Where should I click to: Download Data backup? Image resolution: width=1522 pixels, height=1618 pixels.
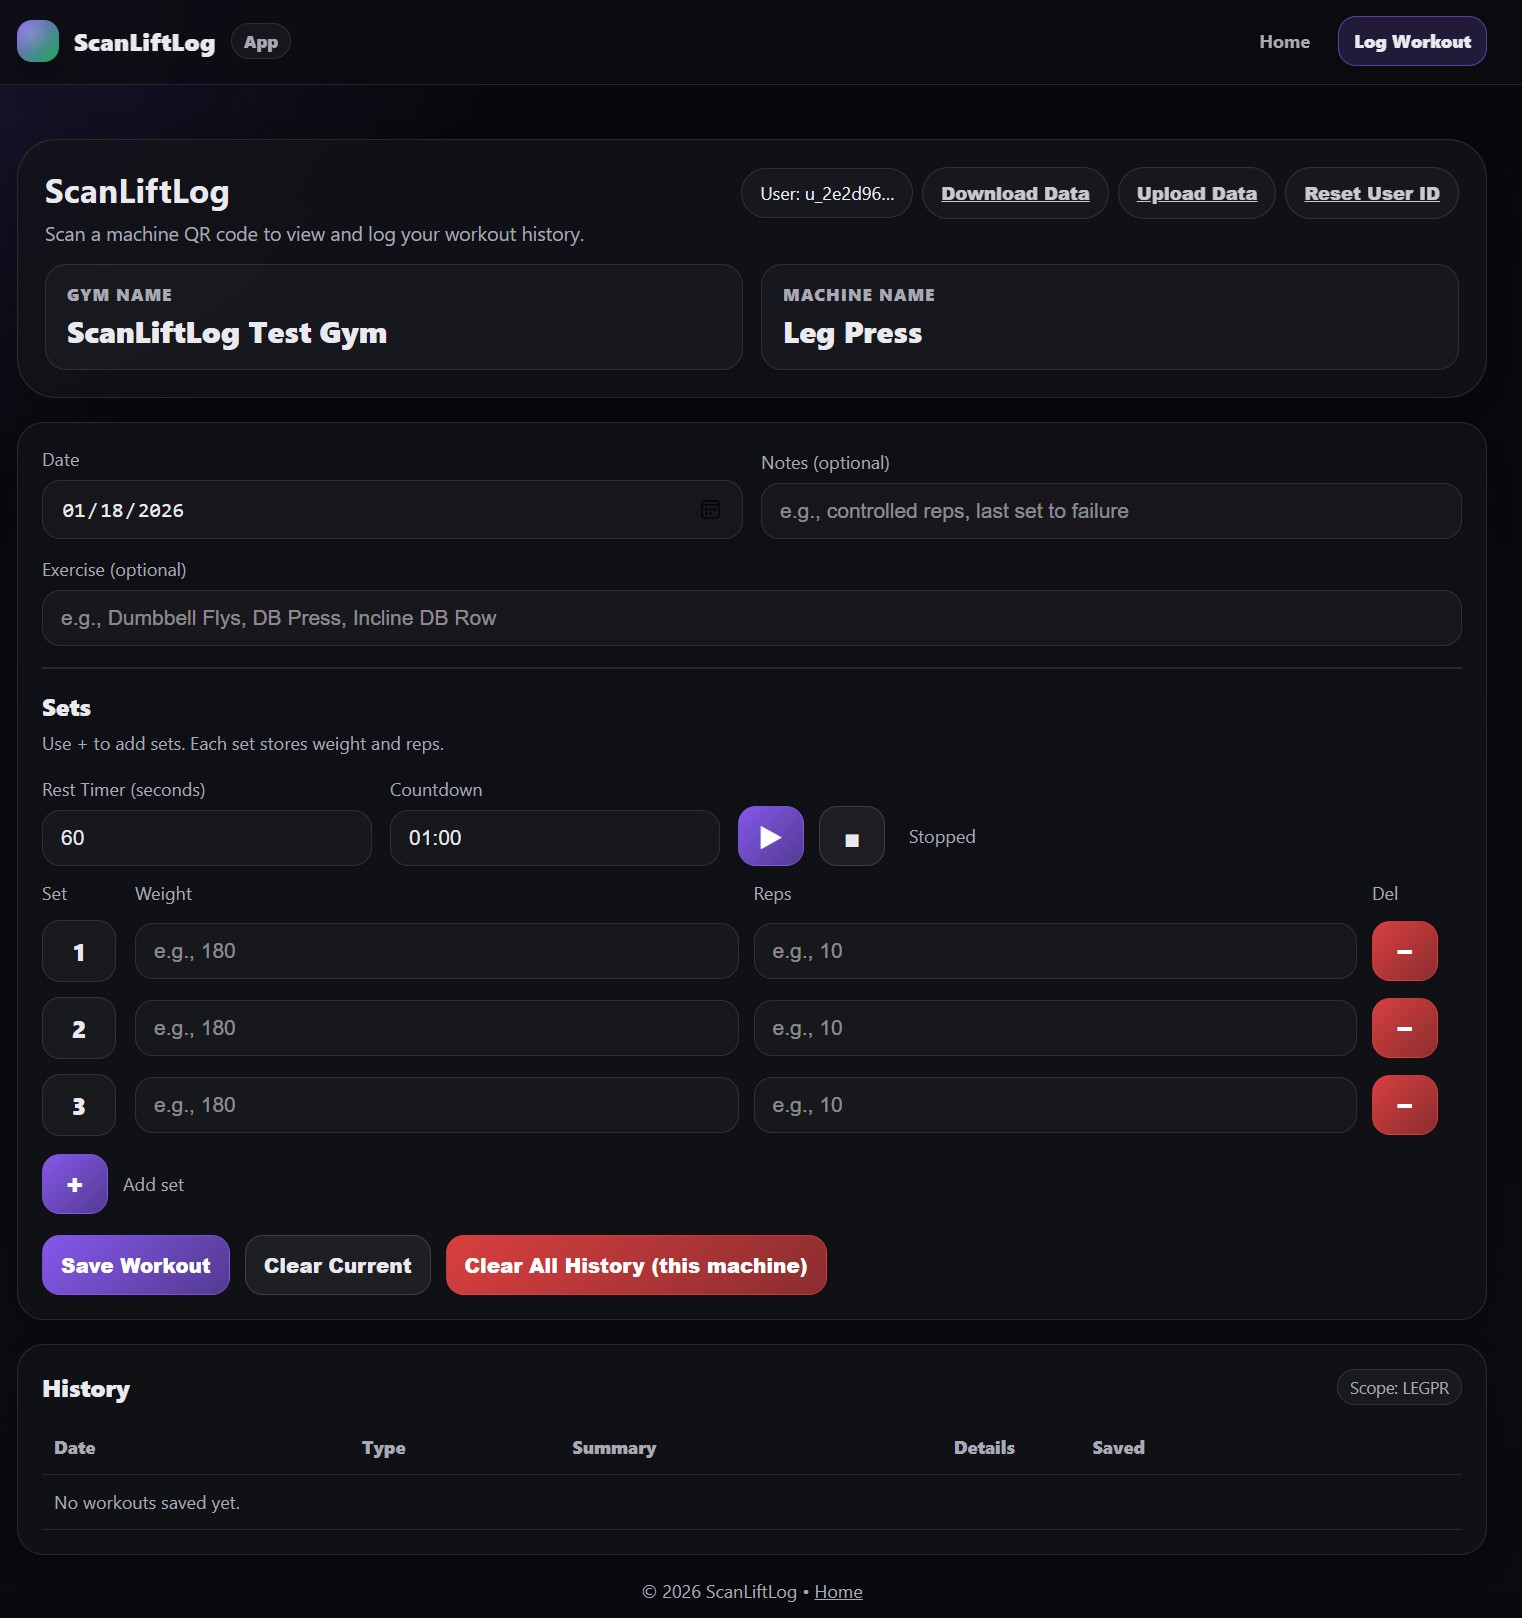coord(1015,193)
